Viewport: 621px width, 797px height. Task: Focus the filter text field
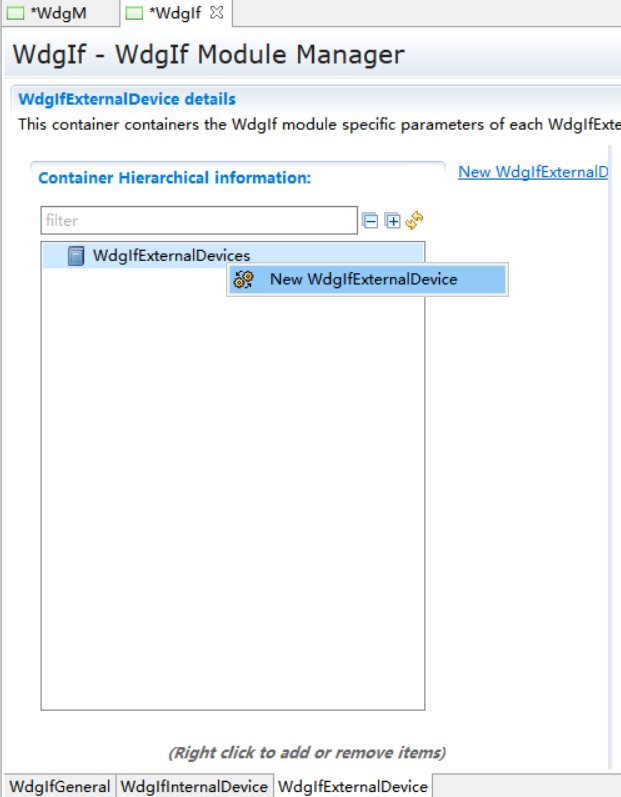(198, 221)
